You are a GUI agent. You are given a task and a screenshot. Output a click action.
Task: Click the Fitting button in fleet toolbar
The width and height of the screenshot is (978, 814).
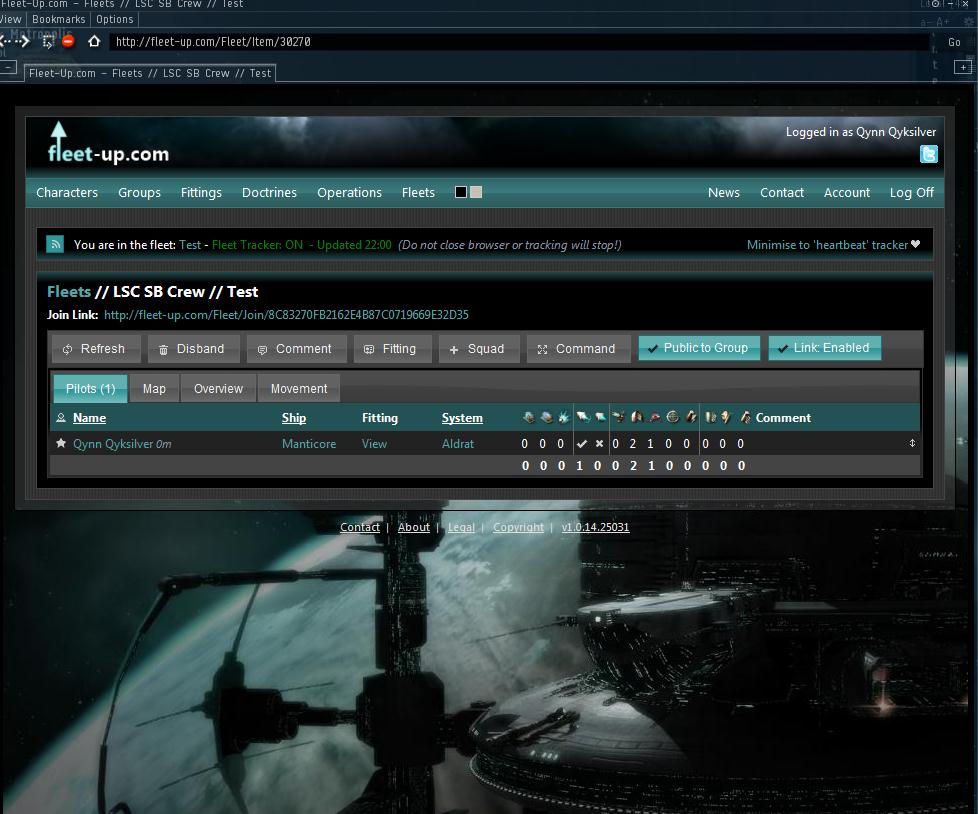[x=392, y=349]
